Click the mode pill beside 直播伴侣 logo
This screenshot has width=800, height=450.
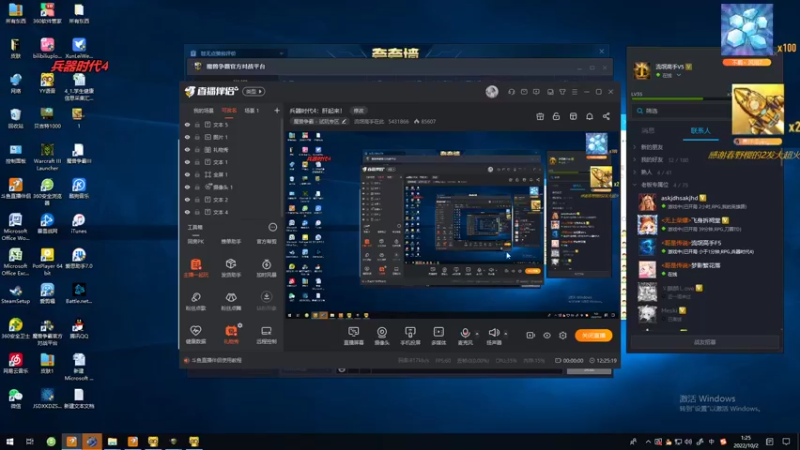click(254, 91)
